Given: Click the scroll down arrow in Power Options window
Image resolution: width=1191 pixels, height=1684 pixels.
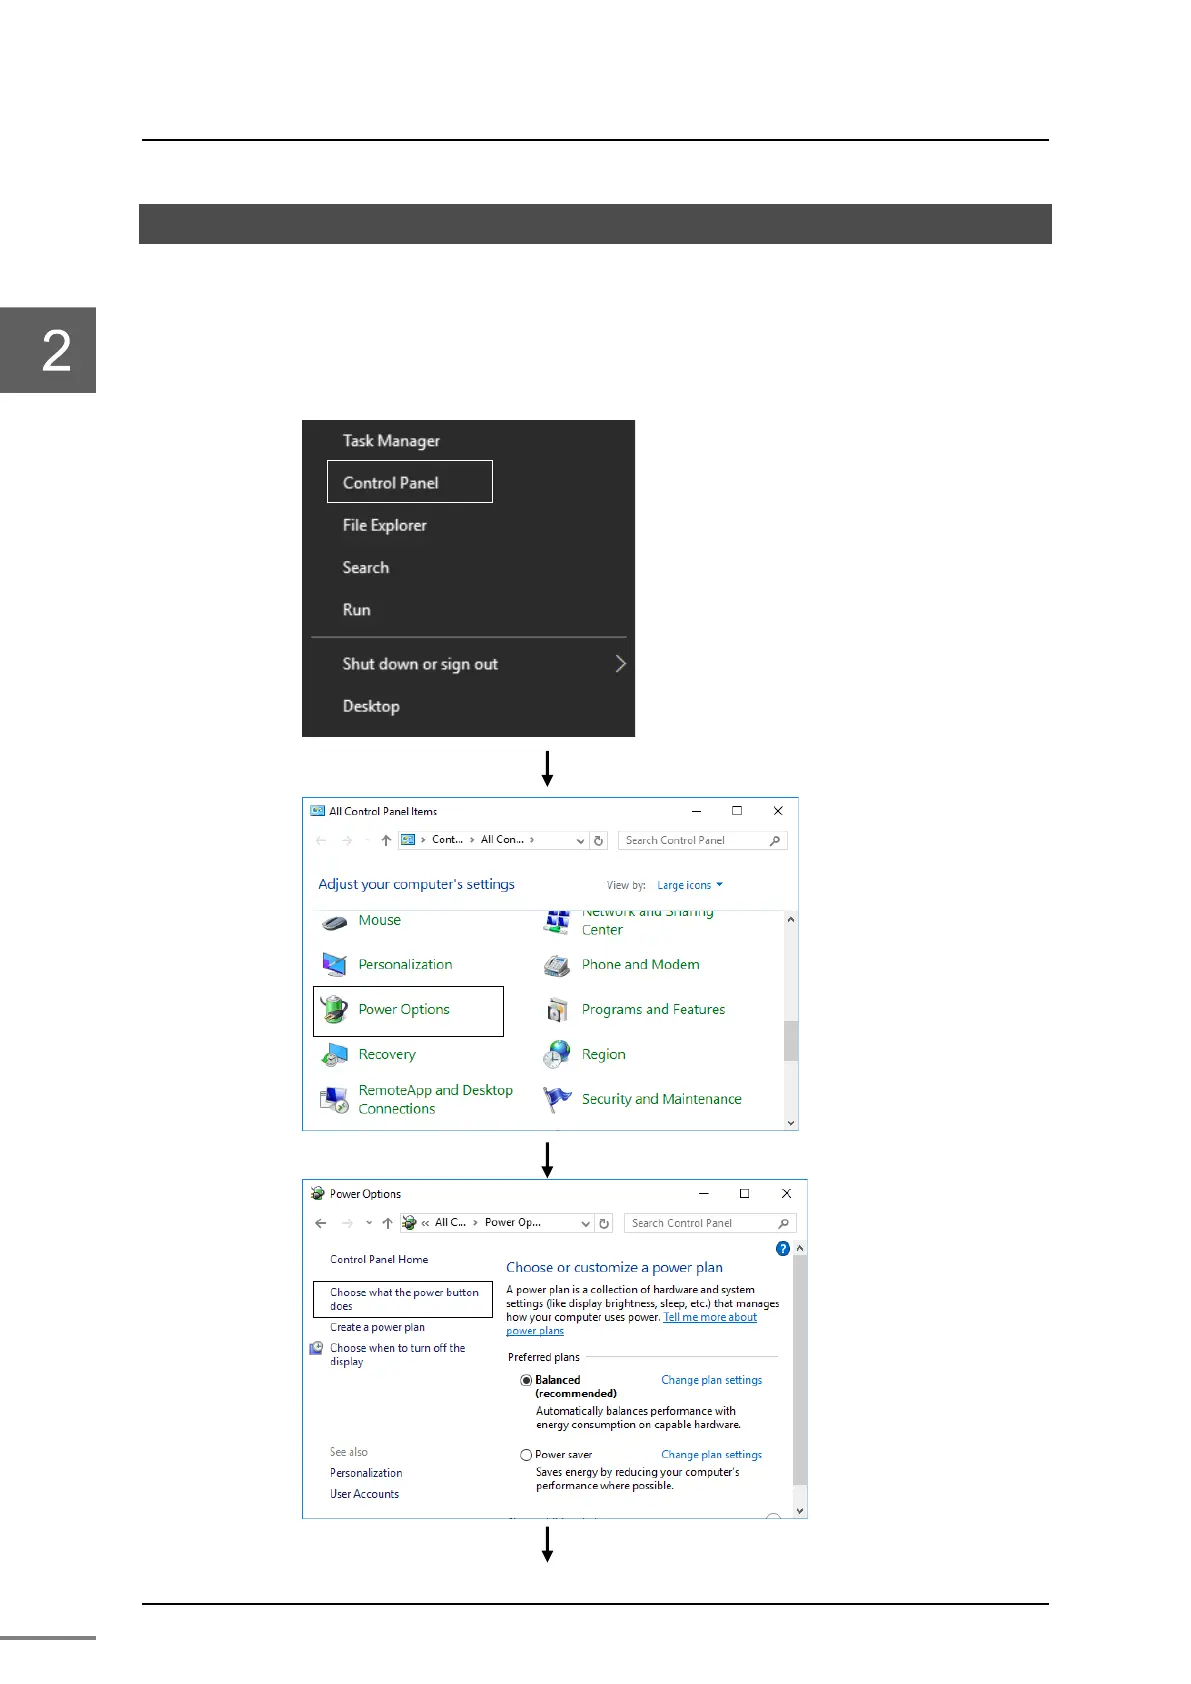Looking at the screenshot, I should [799, 1511].
